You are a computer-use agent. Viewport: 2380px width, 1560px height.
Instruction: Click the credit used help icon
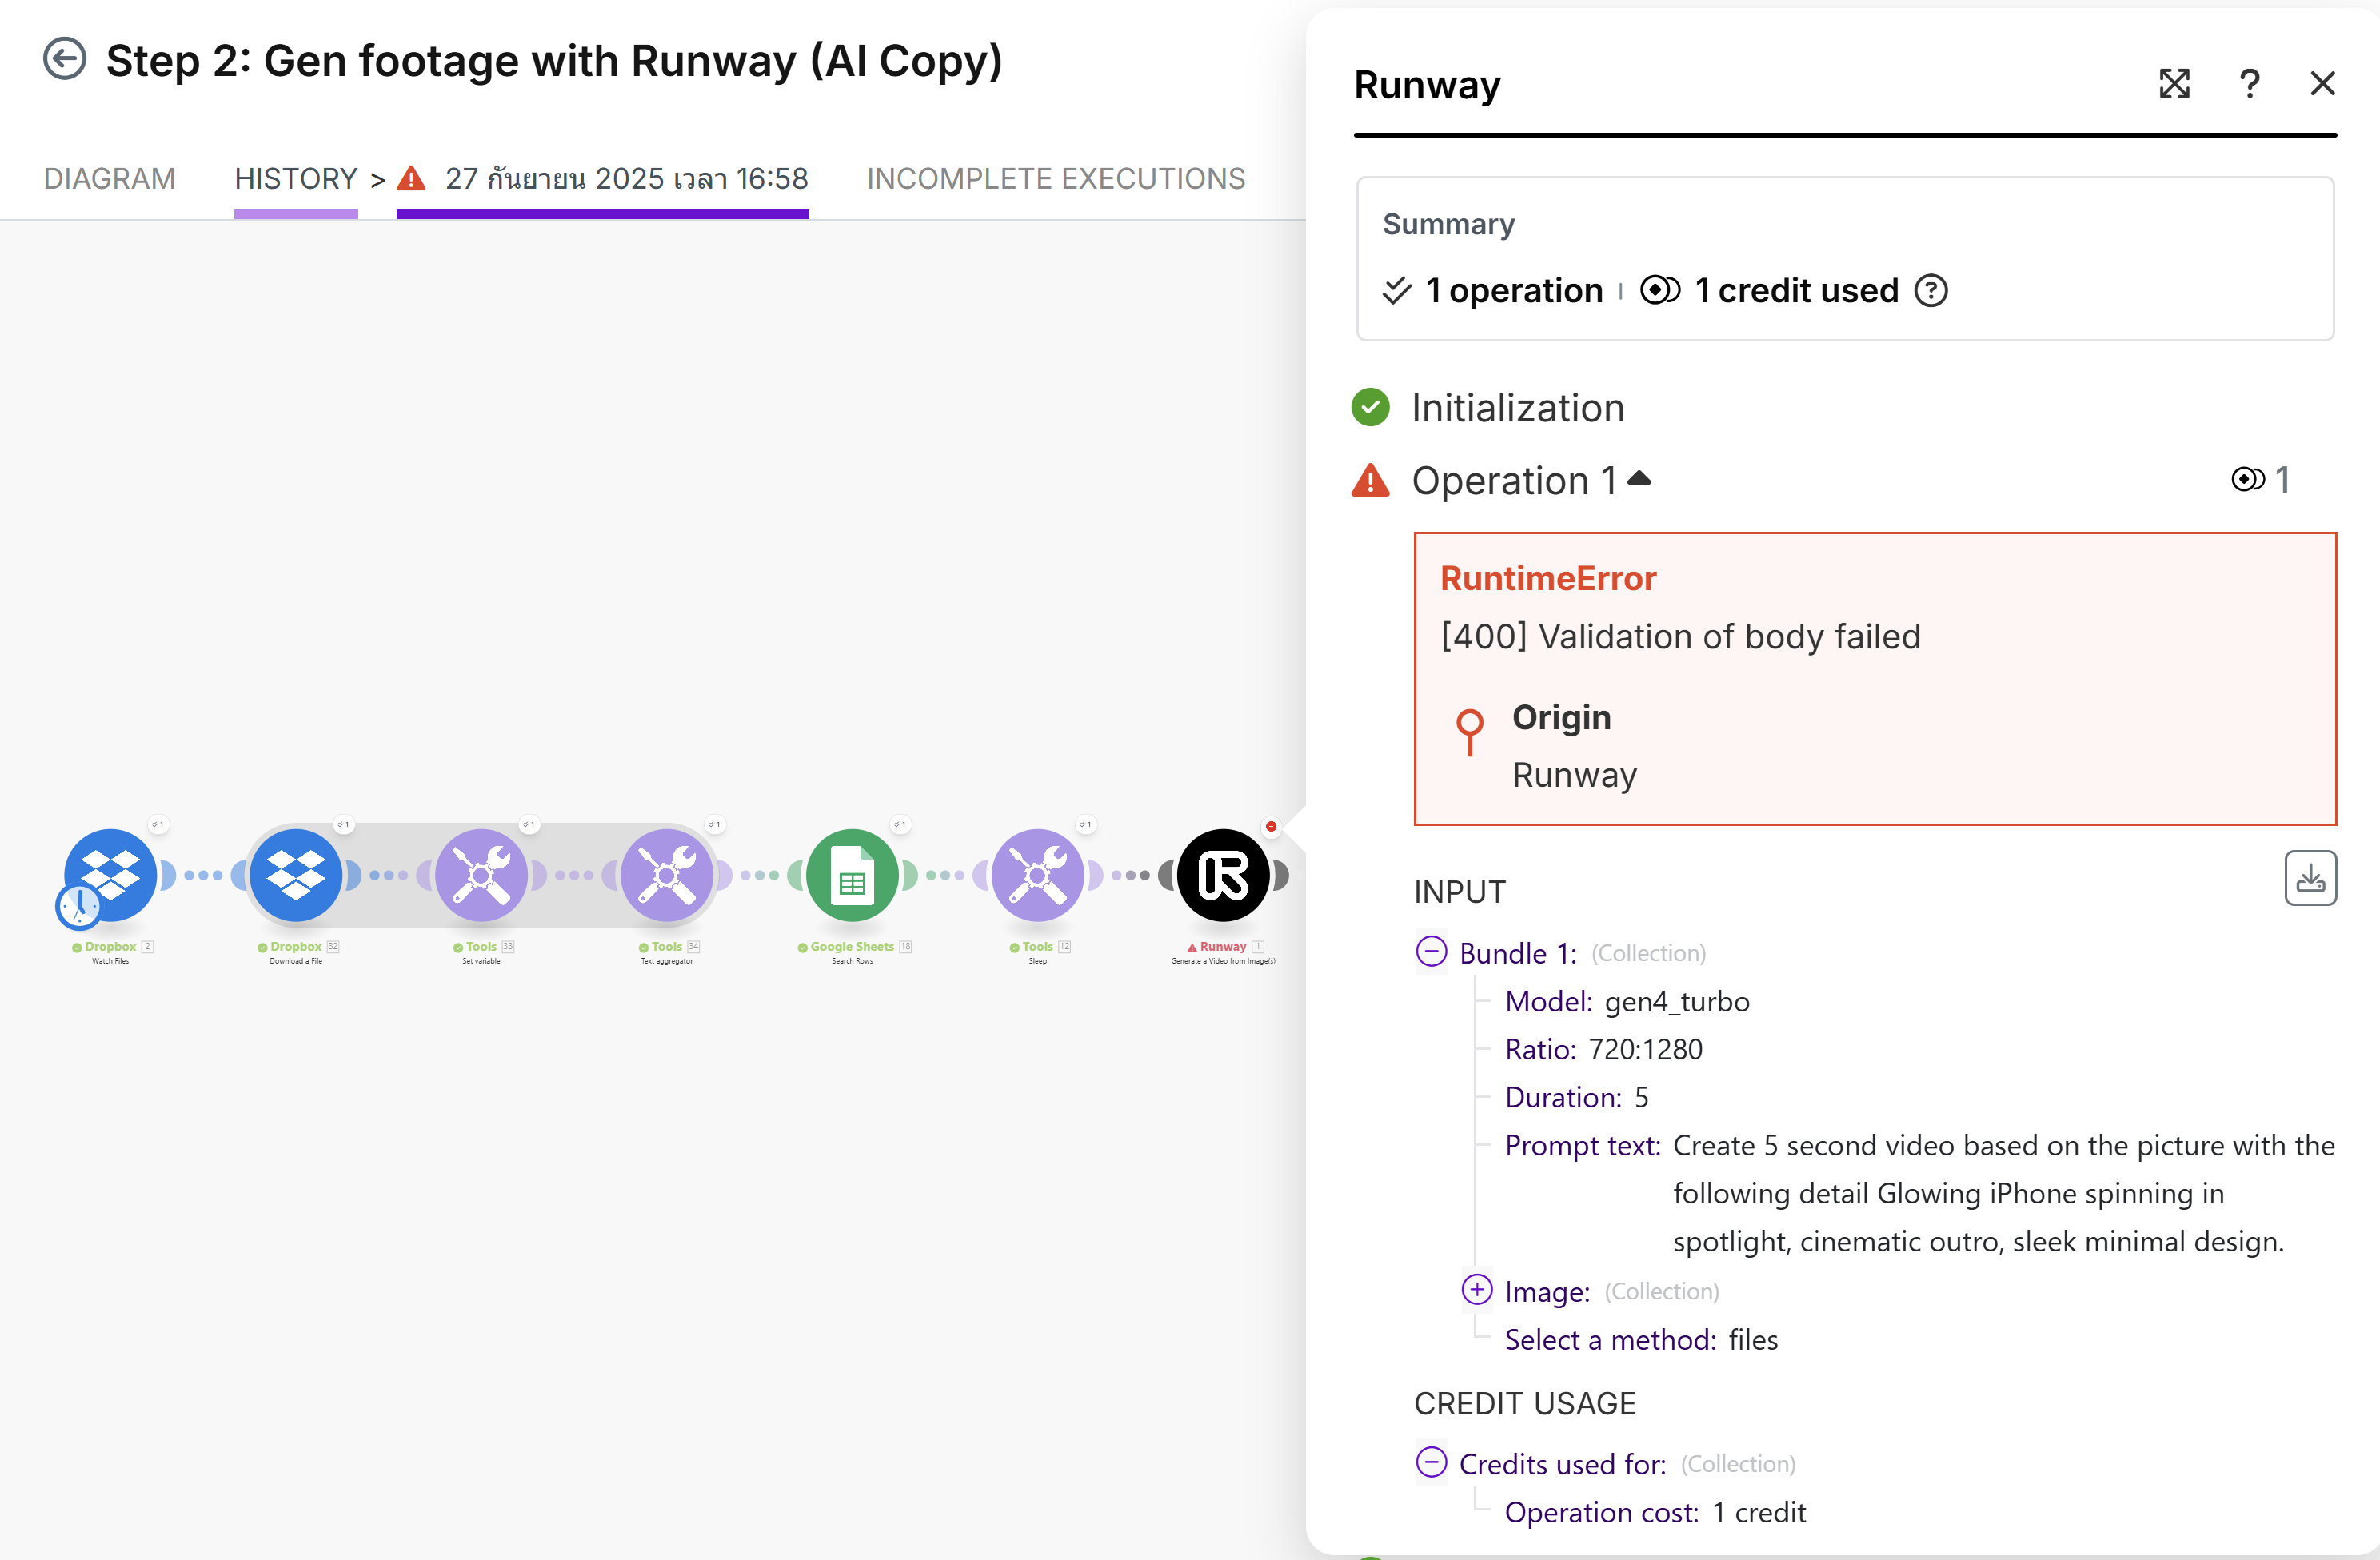[x=1931, y=291]
